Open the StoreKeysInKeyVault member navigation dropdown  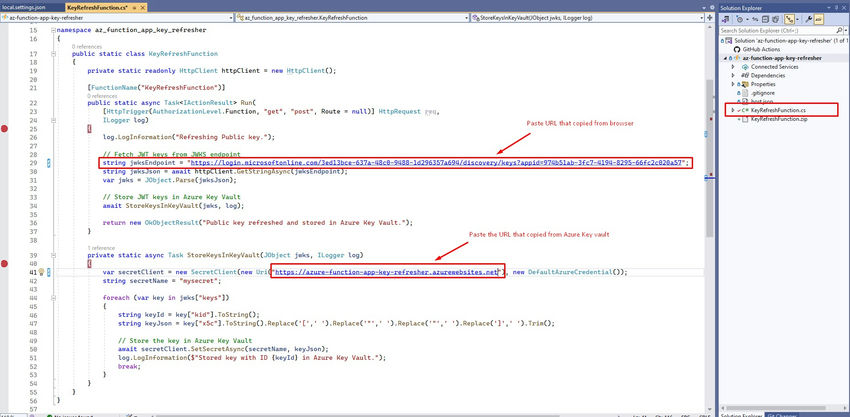point(588,18)
